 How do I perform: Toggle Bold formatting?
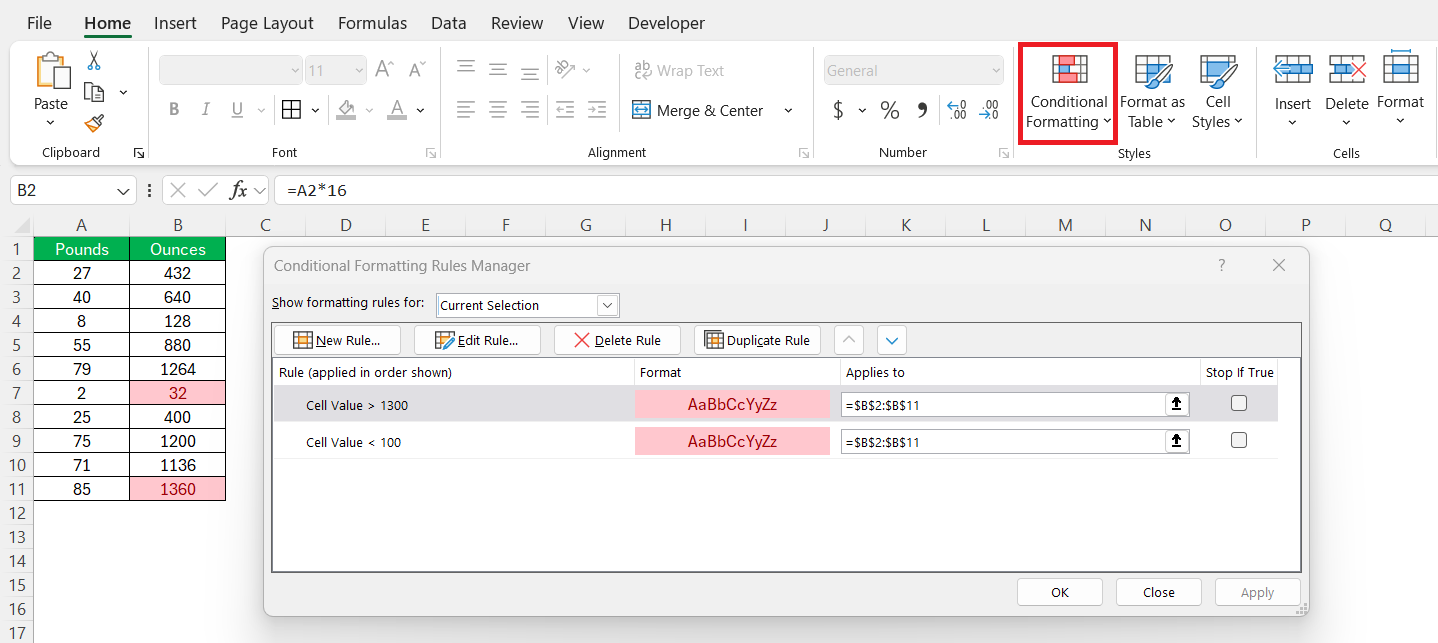click(174, 110)
